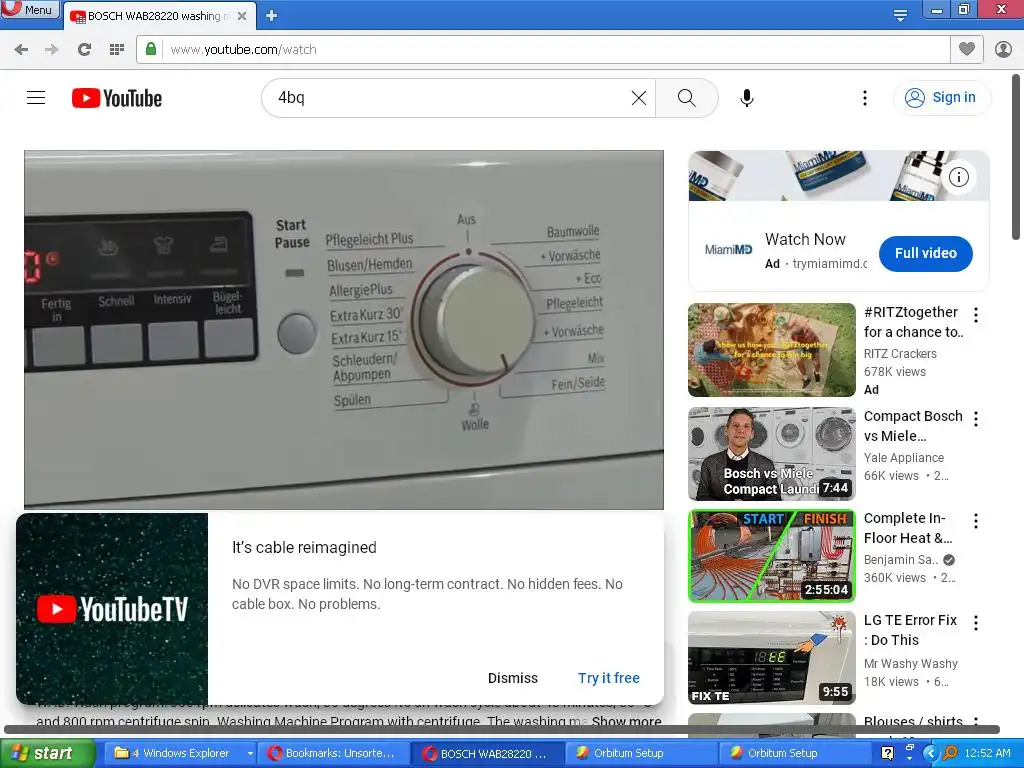The height and width of the screenshot is (768, 1024).
Task: Switch to second Orbitum Setup window
Action: pyautogui.click(x=794, y=753)
